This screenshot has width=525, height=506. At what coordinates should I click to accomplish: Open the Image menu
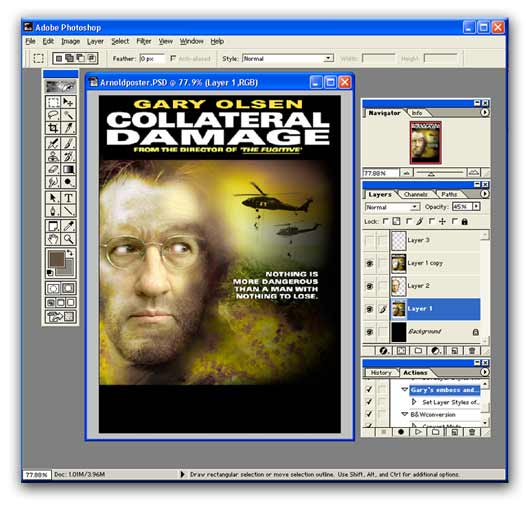[x=71, y=42]
